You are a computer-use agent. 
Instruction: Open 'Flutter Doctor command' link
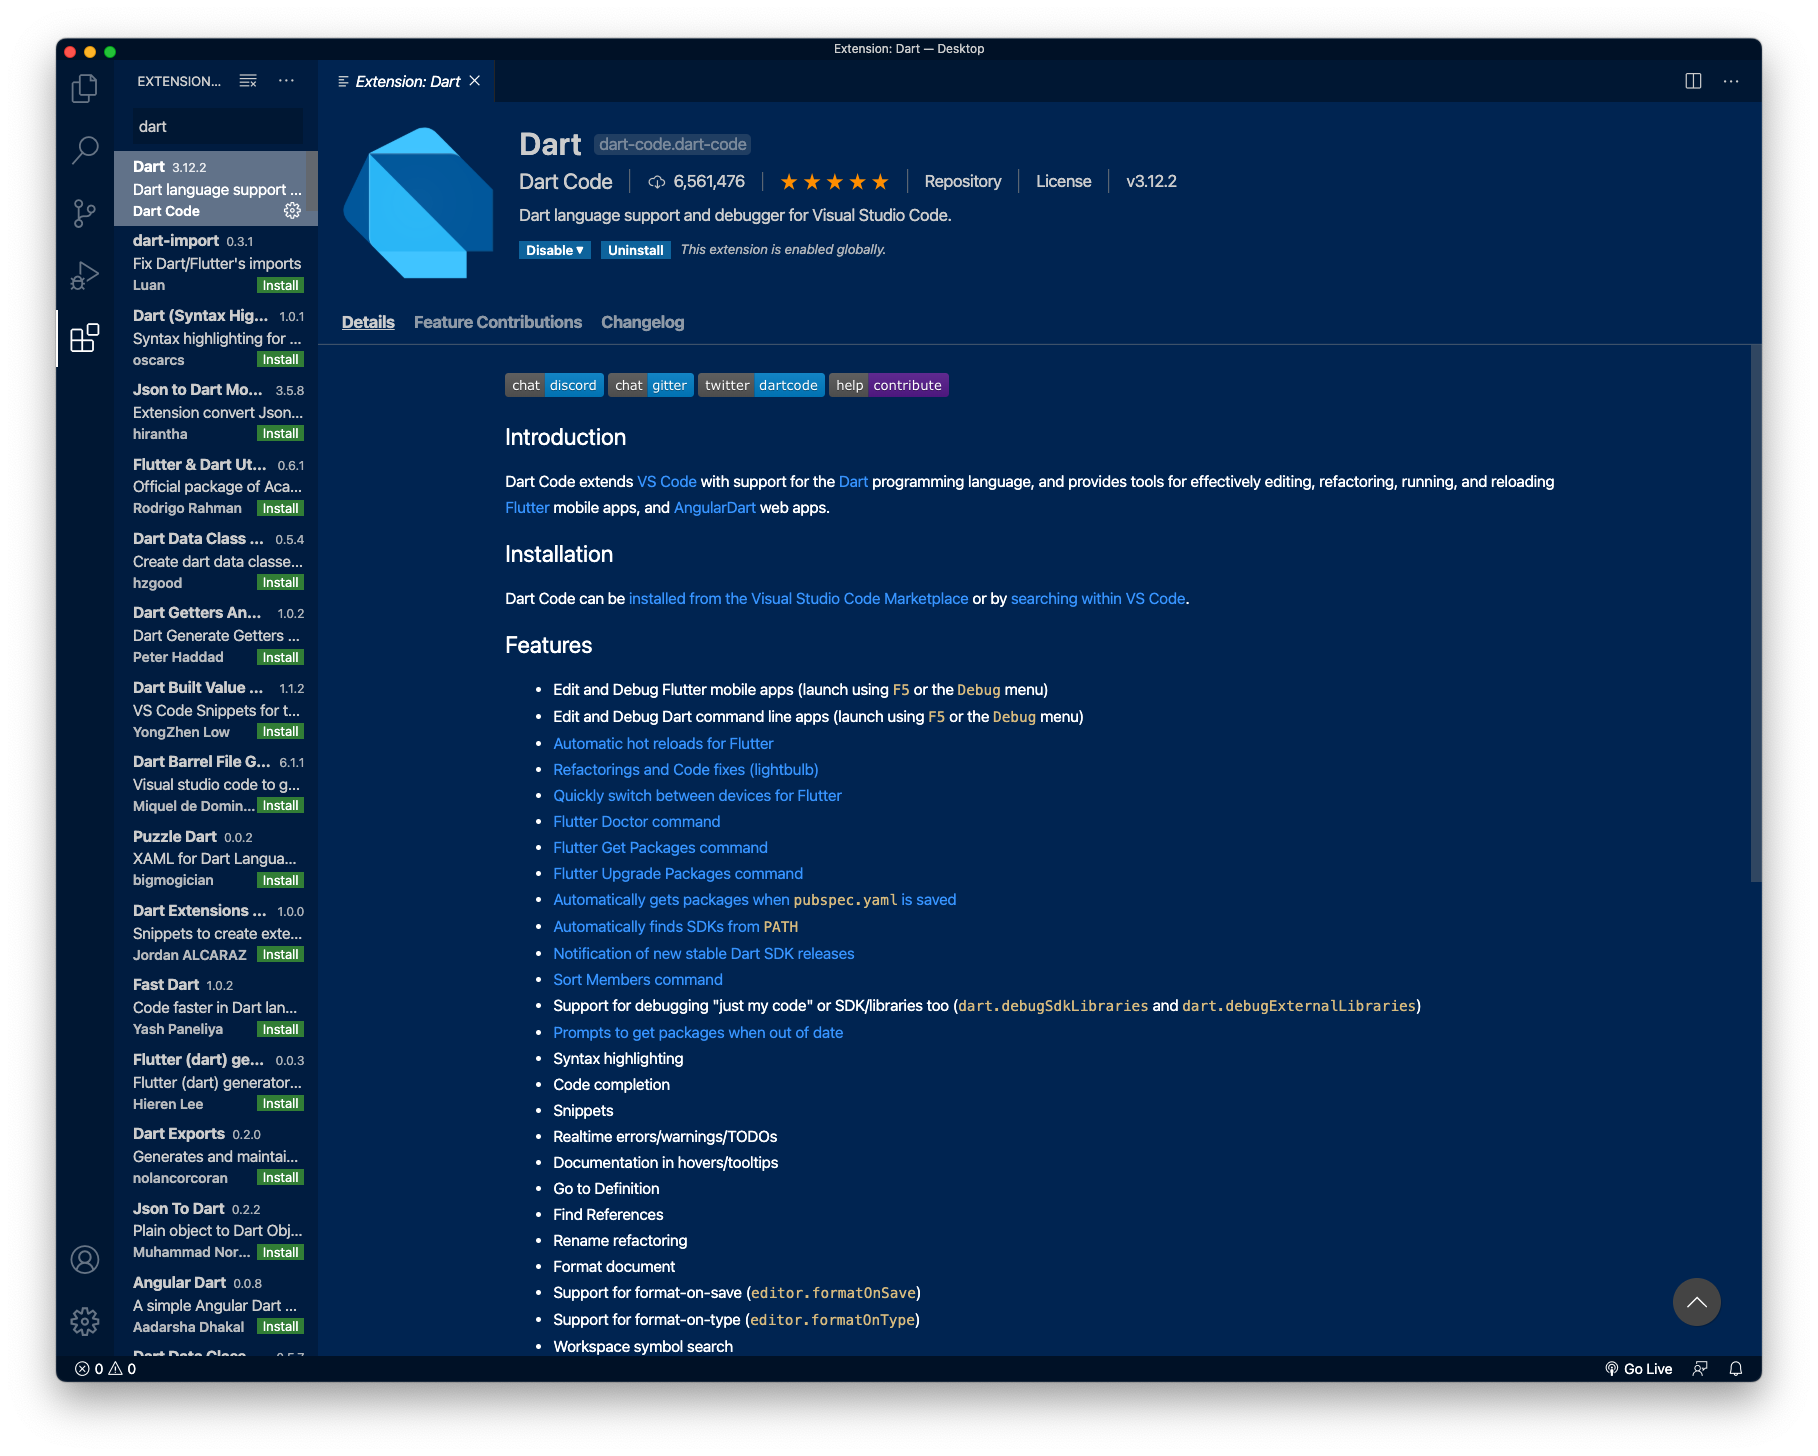point(637,822)
